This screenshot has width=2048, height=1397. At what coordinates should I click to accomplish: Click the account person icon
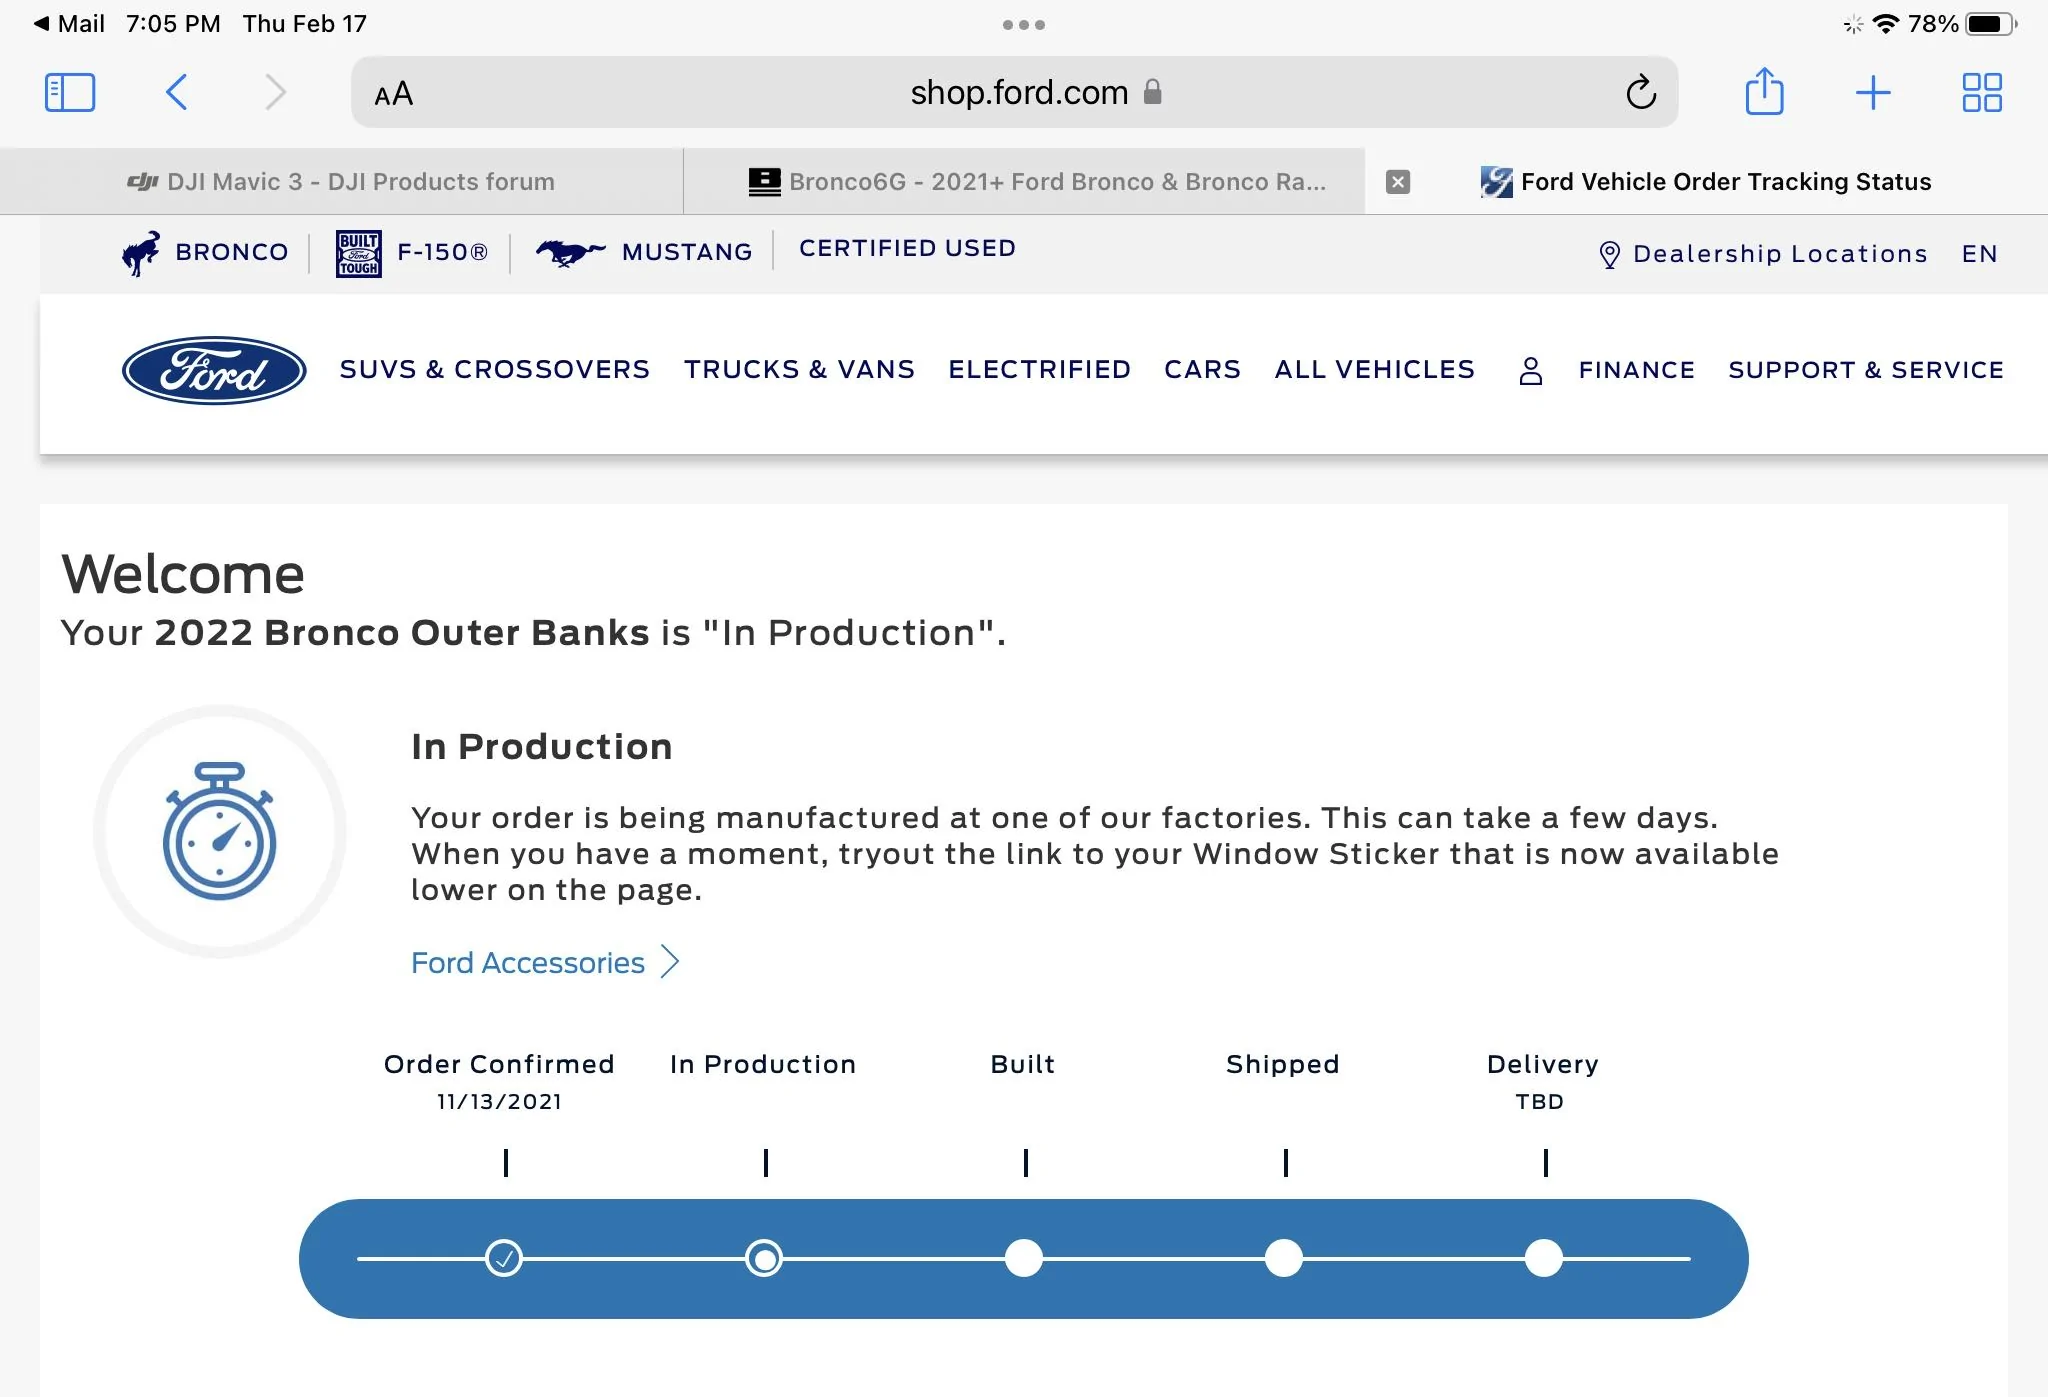(x=1530, y=371)
